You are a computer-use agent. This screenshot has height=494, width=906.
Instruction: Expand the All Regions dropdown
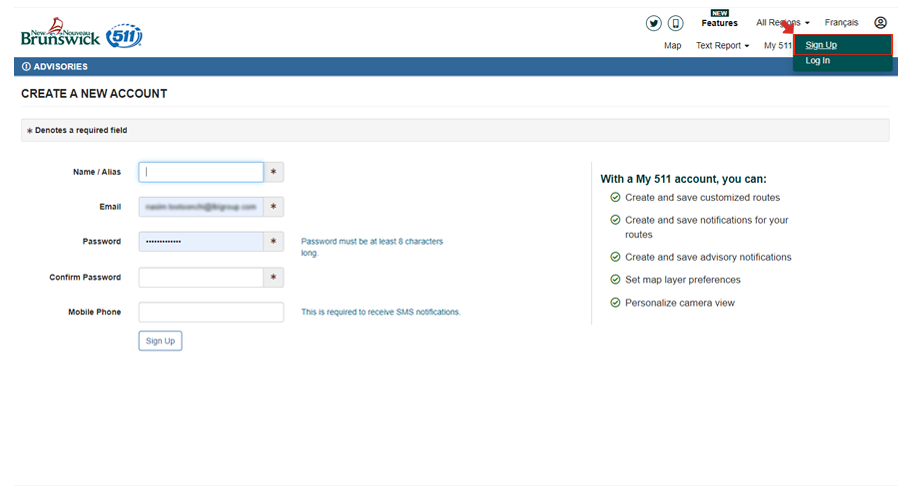(x=782, y=23)
